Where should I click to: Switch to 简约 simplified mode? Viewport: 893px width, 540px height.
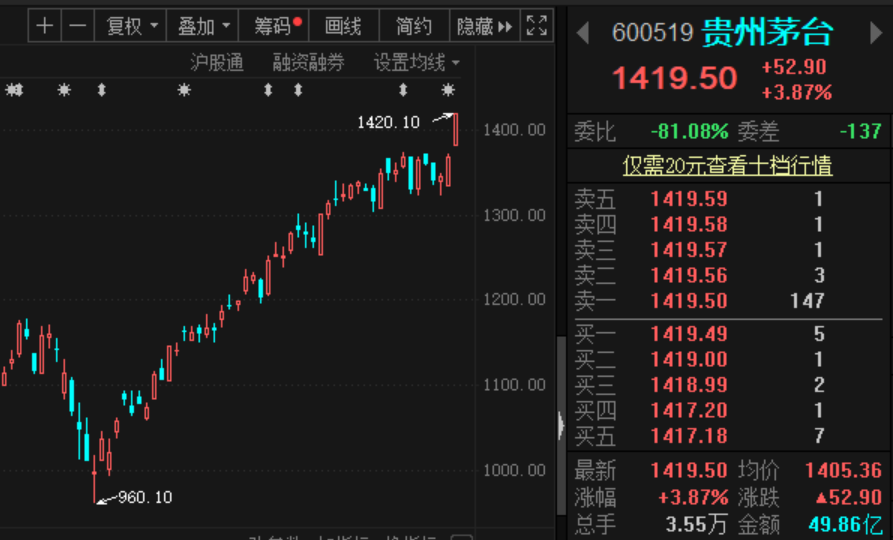click(414, 26)
